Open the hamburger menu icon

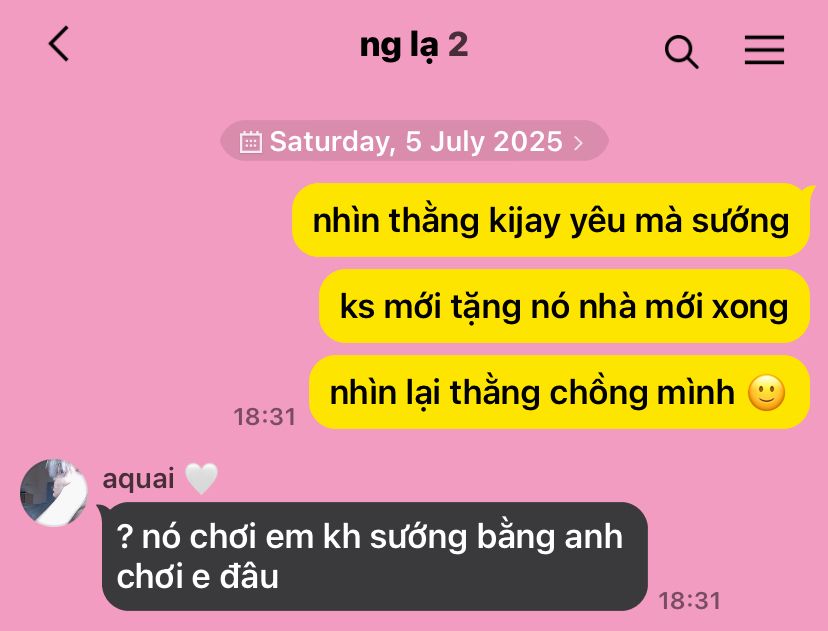pyautogui.click(x=764, y=50)
